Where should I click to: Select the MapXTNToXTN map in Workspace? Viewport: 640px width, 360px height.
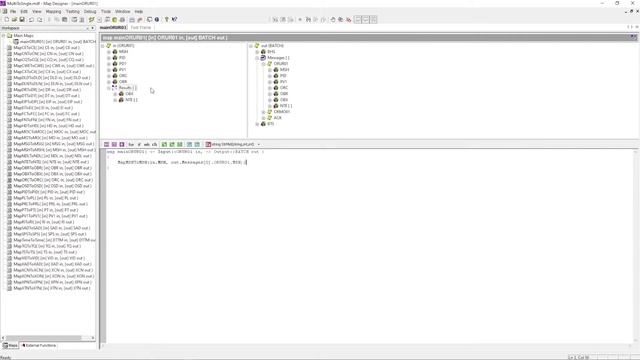pos(52,288)
